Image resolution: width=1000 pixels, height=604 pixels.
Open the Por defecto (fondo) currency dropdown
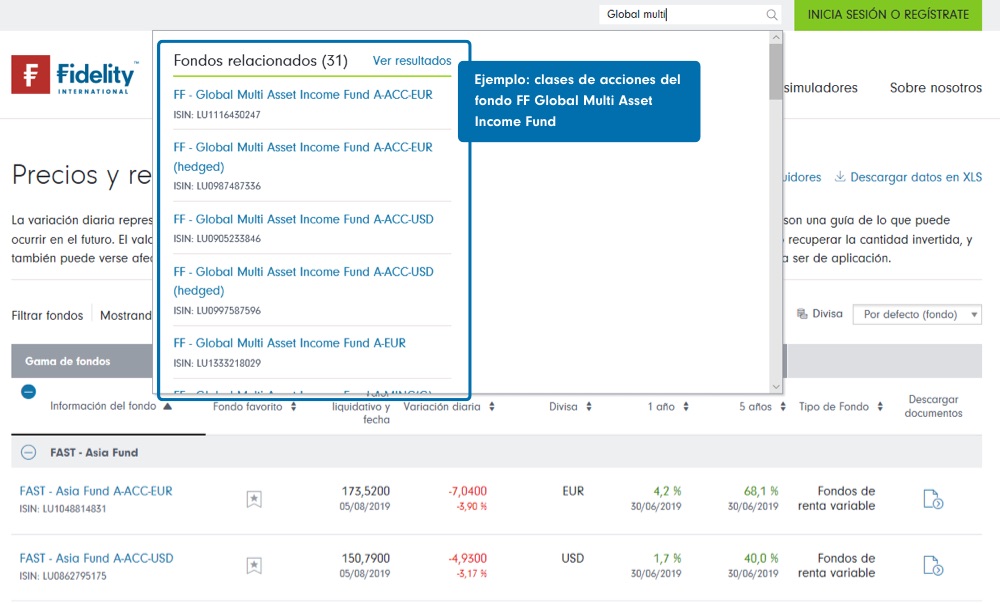(917, 314)
